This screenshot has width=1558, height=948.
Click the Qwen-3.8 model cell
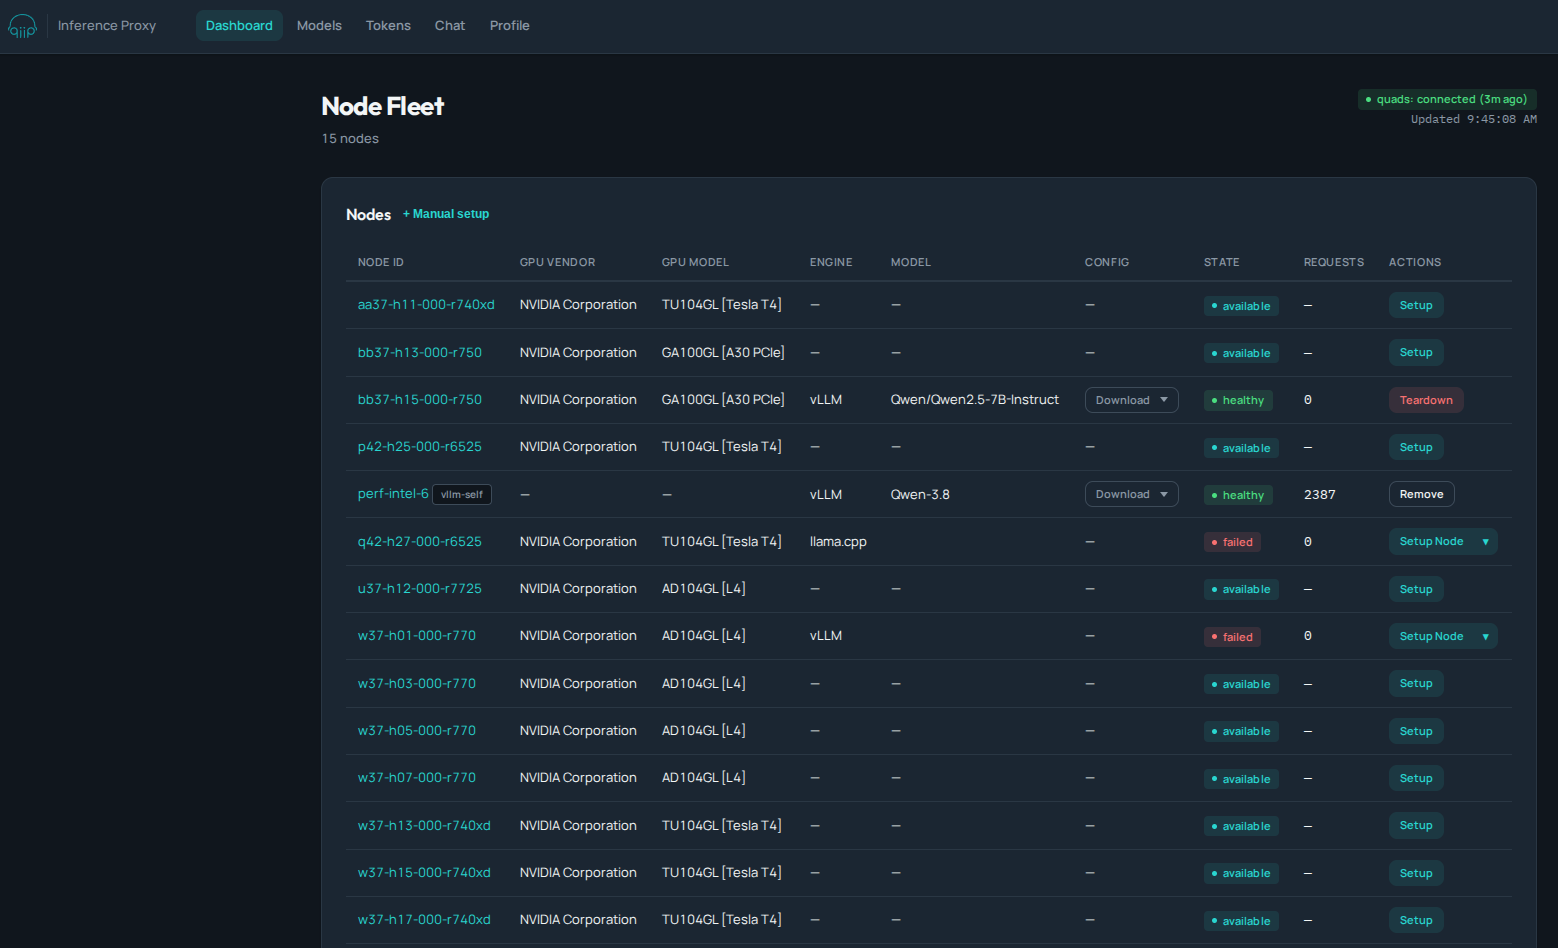[x=920, y=494]
